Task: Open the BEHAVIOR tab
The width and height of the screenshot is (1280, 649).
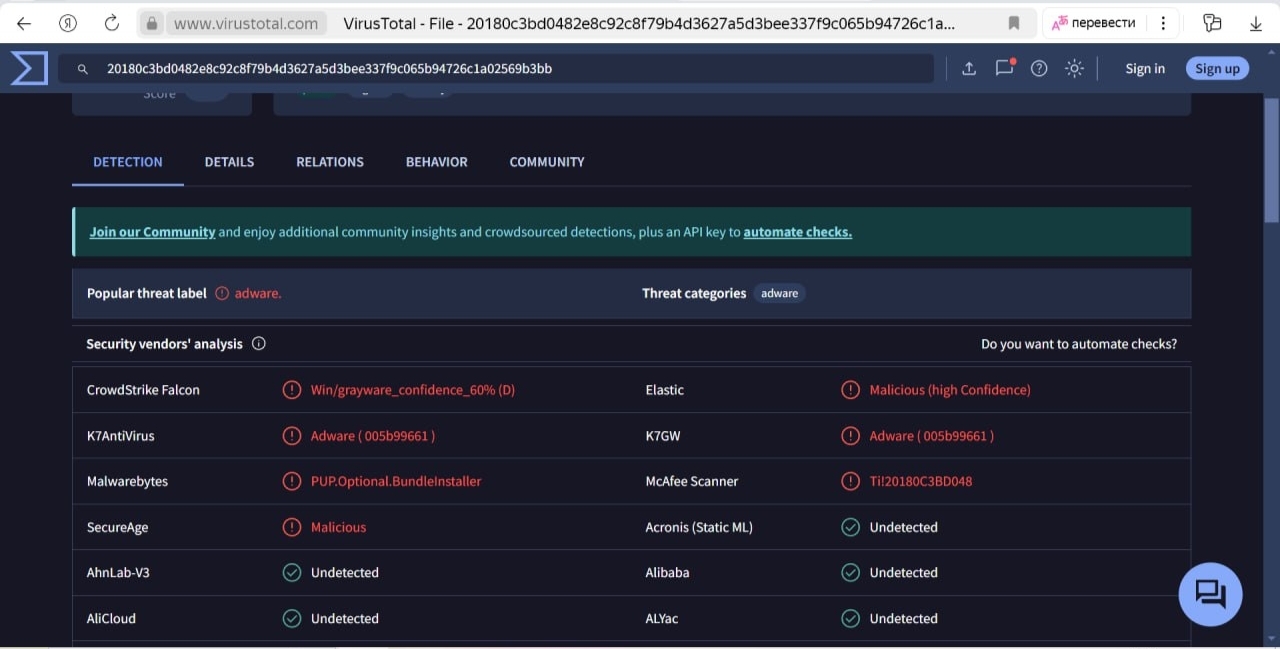Action: tap(436, 162)
